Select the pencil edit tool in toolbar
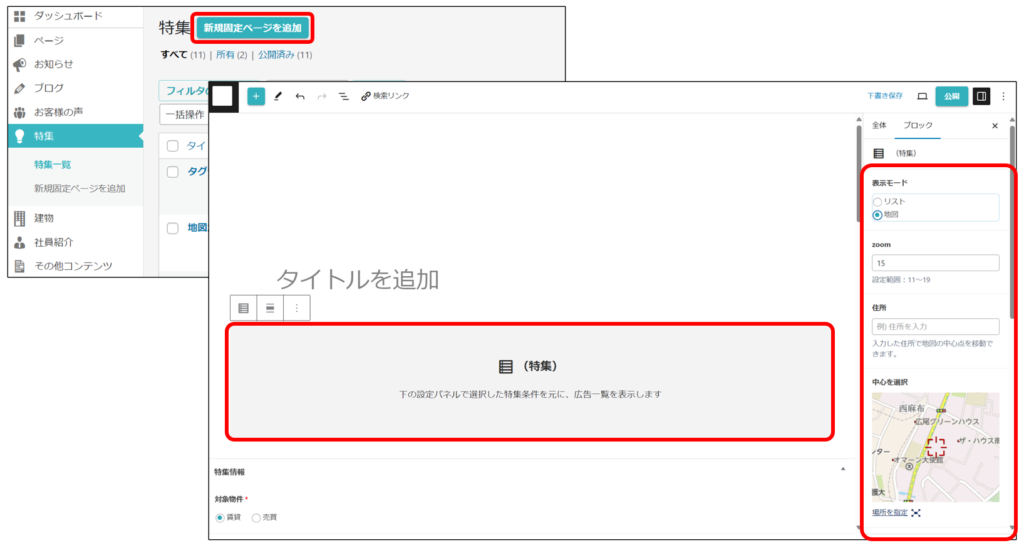 [278, 96]
